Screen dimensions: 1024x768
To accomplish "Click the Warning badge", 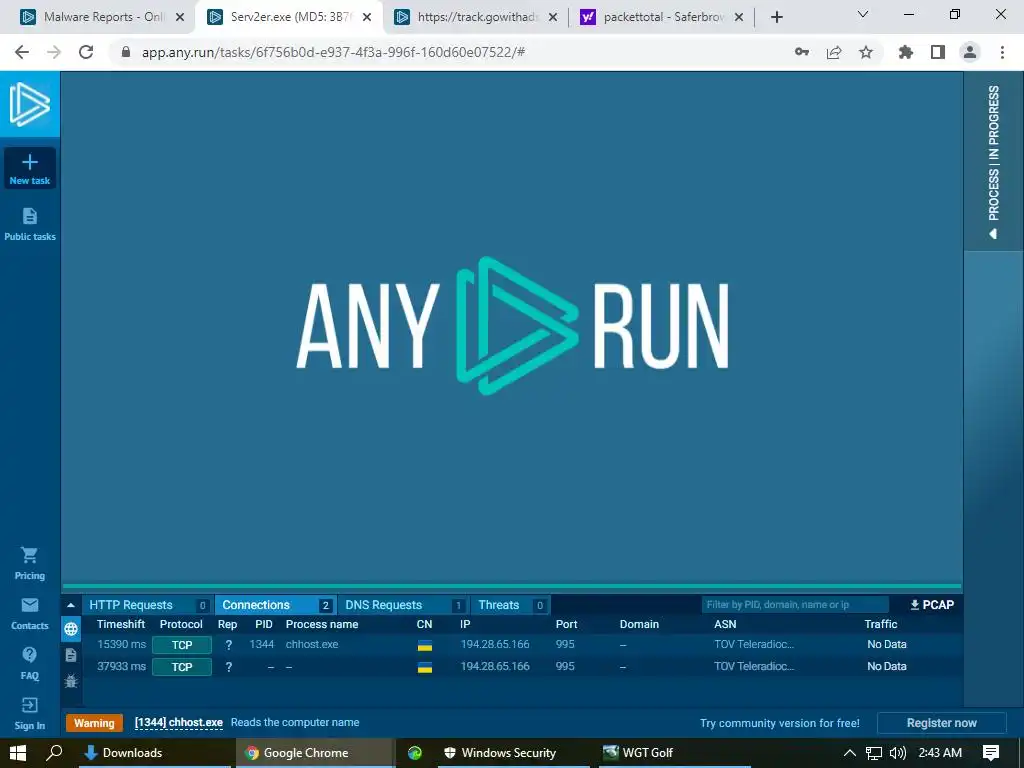I will pyautogui.click(x=94, y=723).
